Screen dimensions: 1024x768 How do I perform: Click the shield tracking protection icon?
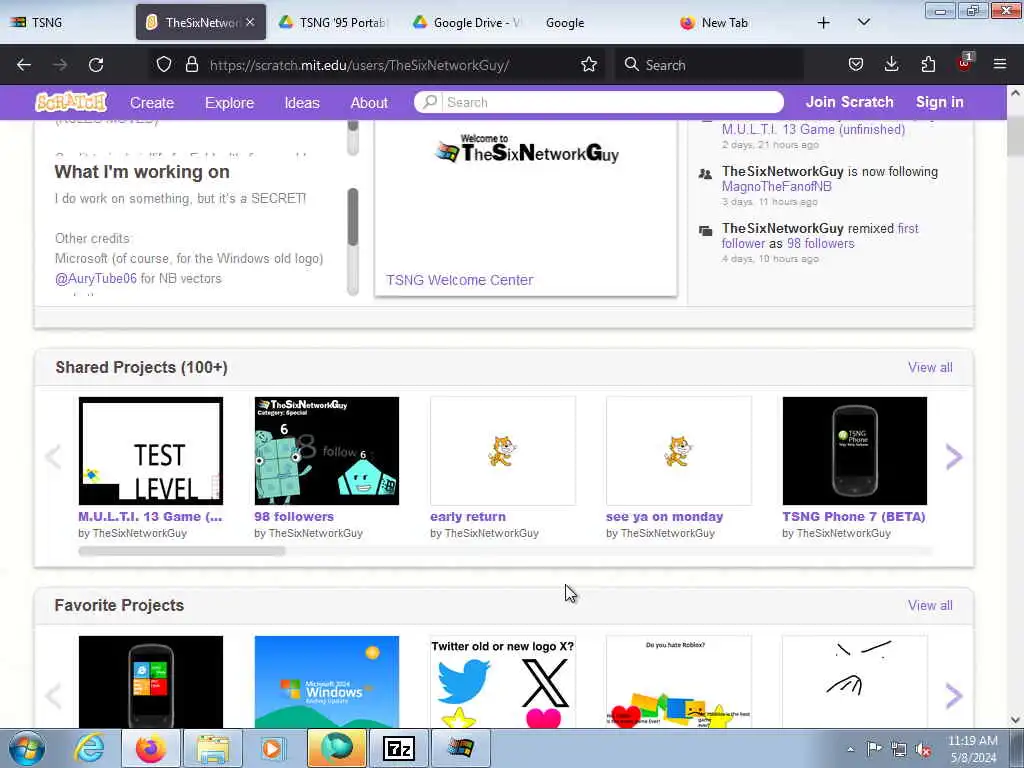(x=164, y=64)
